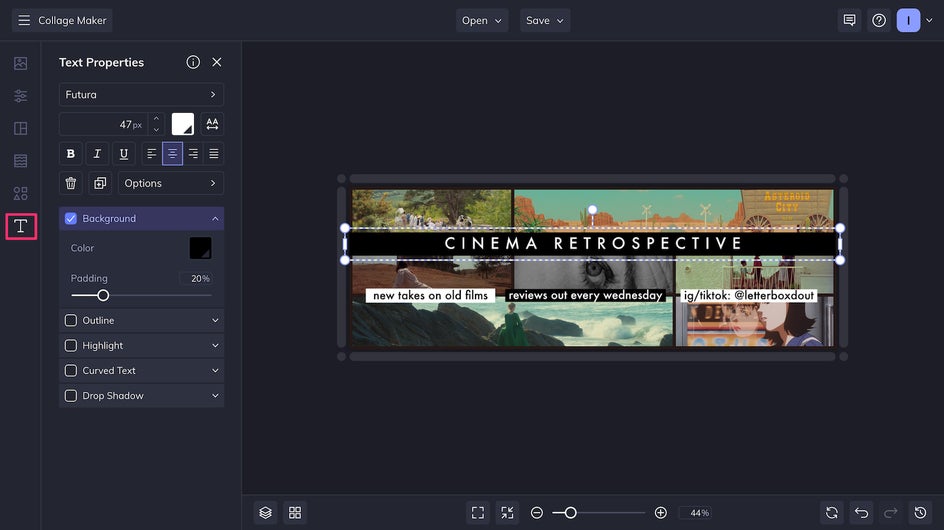944x530 pixels.
Task: Open the black Background color swatch
Action: (200, 248)
